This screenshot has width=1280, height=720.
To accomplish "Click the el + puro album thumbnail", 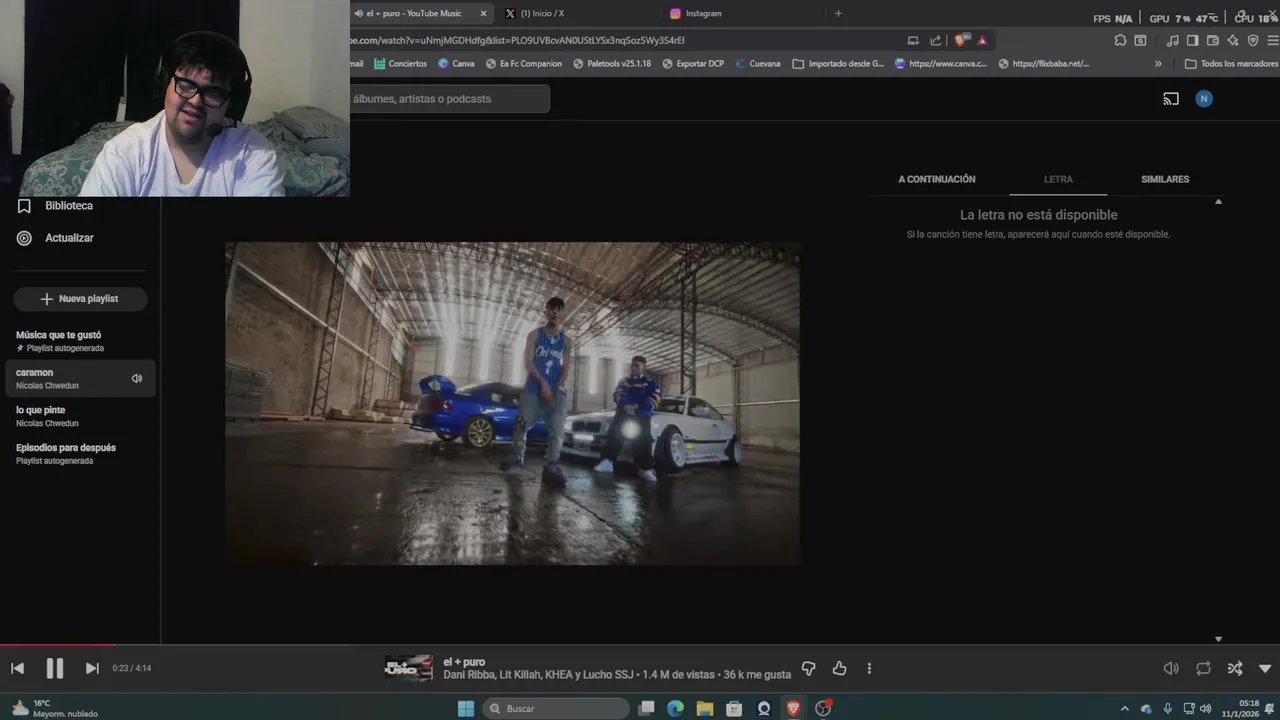I will (x=409, y=668).
